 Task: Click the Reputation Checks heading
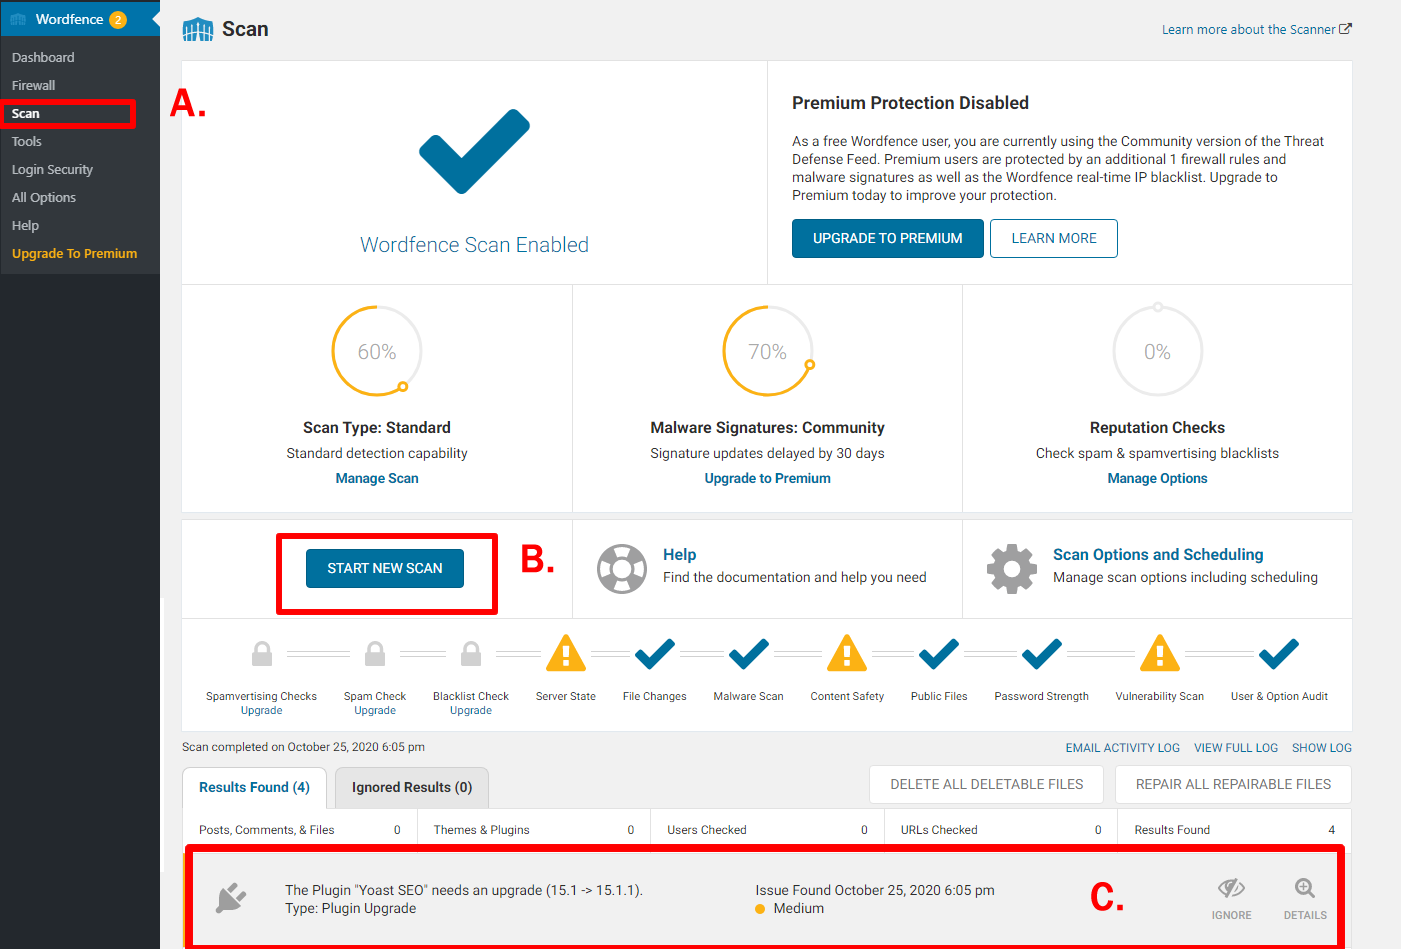pos(1157,428)
